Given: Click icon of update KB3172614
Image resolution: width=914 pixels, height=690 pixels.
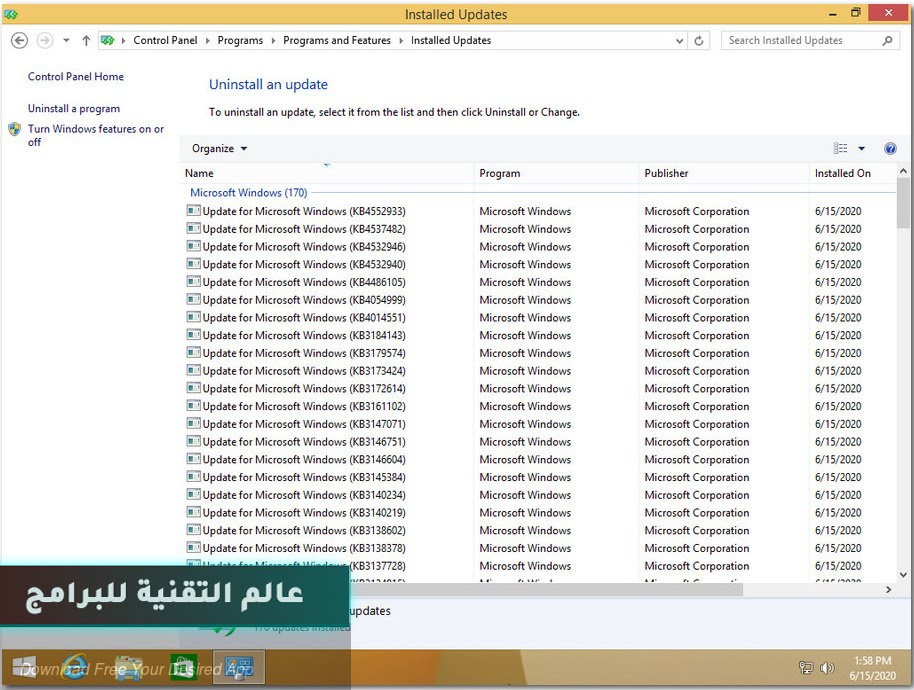Looking at the screenshot, I should (193, 388).
